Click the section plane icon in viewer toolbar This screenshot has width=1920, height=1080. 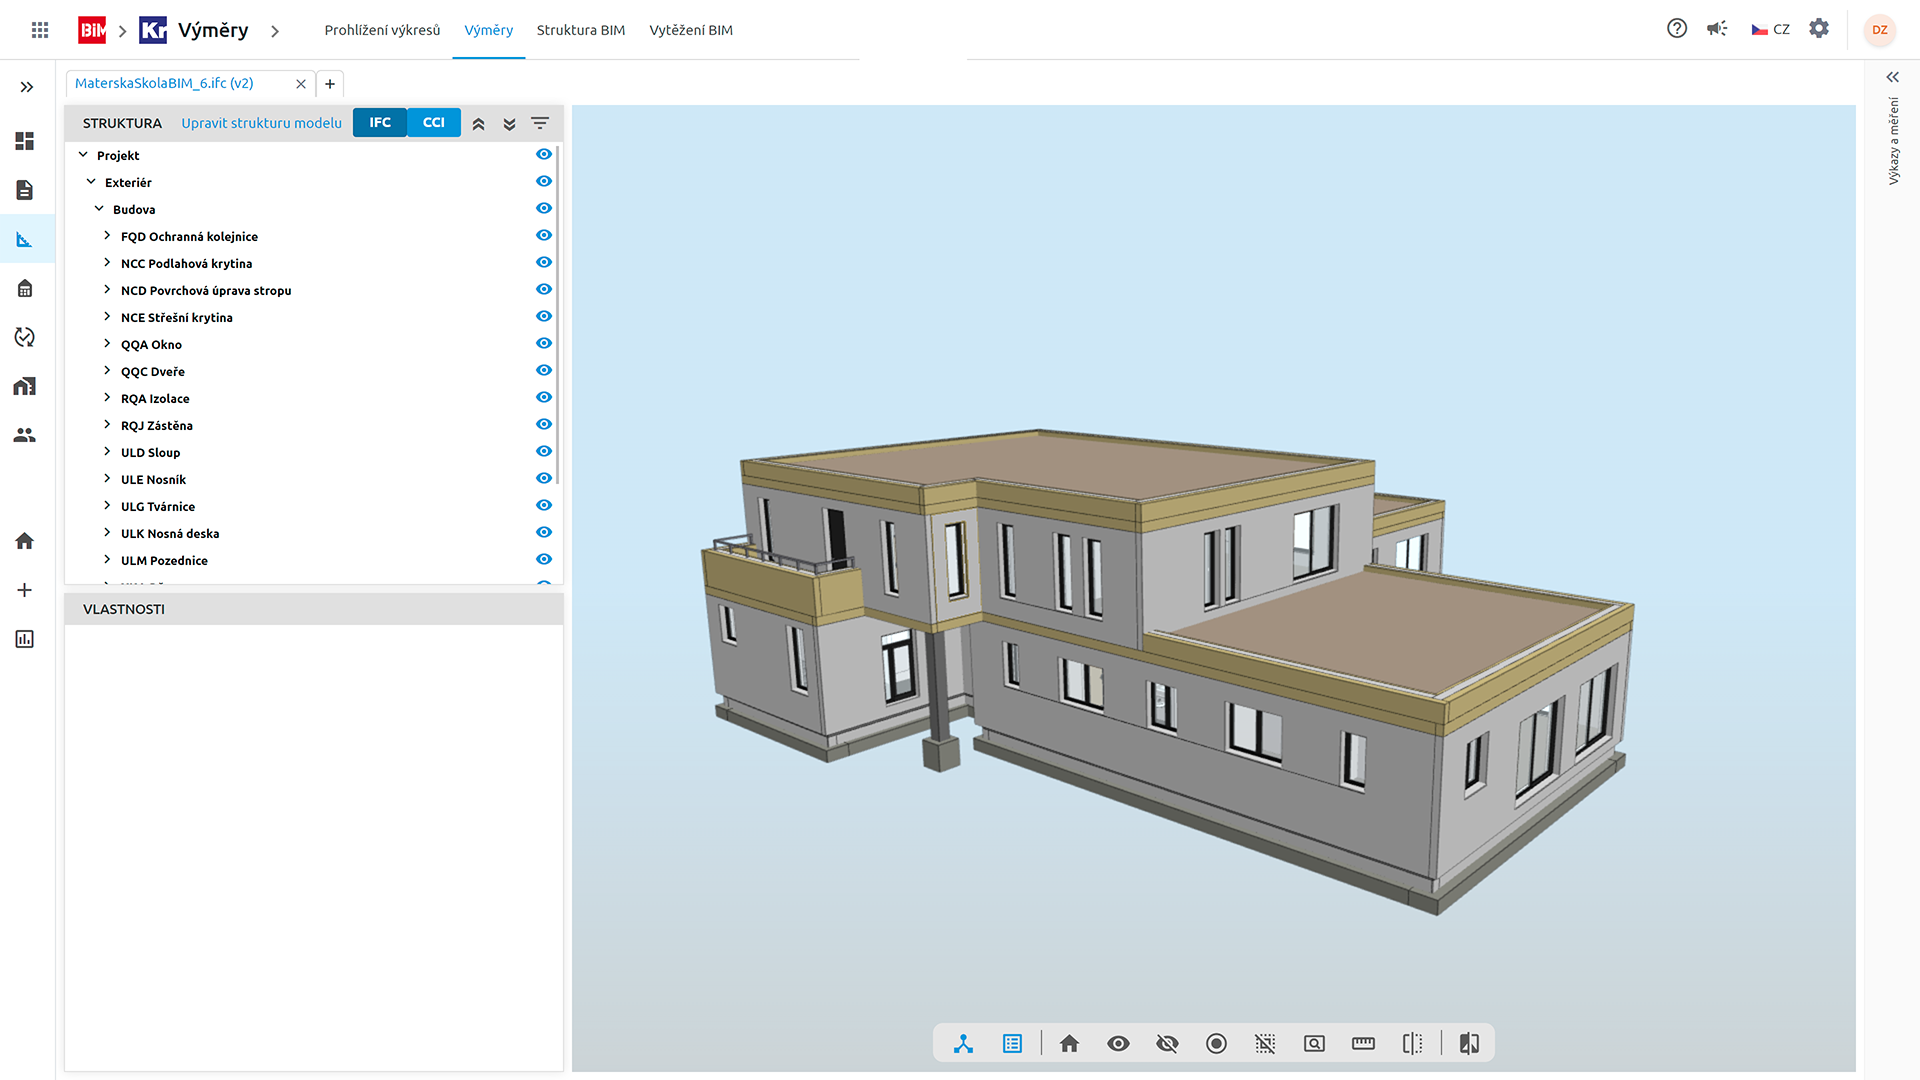click(x=1412, y=1044)
